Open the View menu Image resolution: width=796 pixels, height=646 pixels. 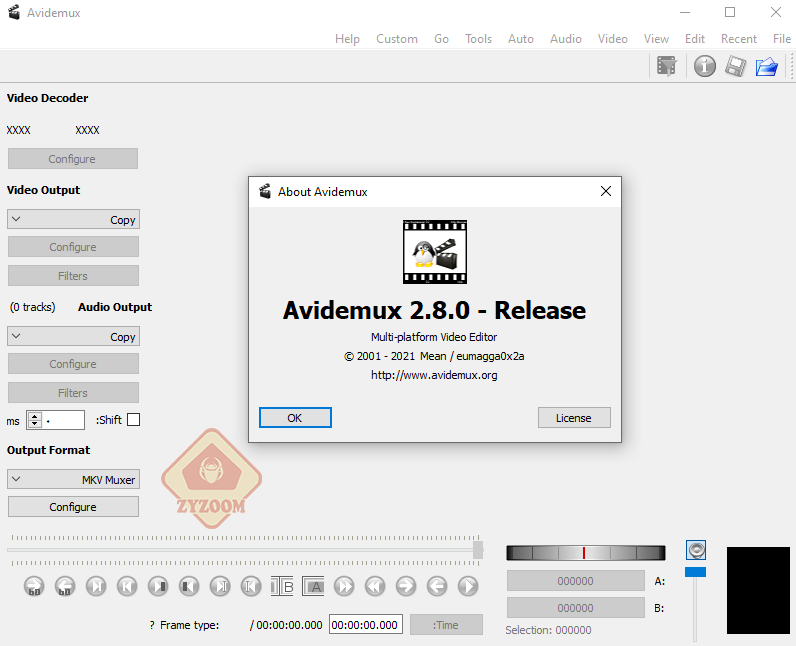coord(656,39)
